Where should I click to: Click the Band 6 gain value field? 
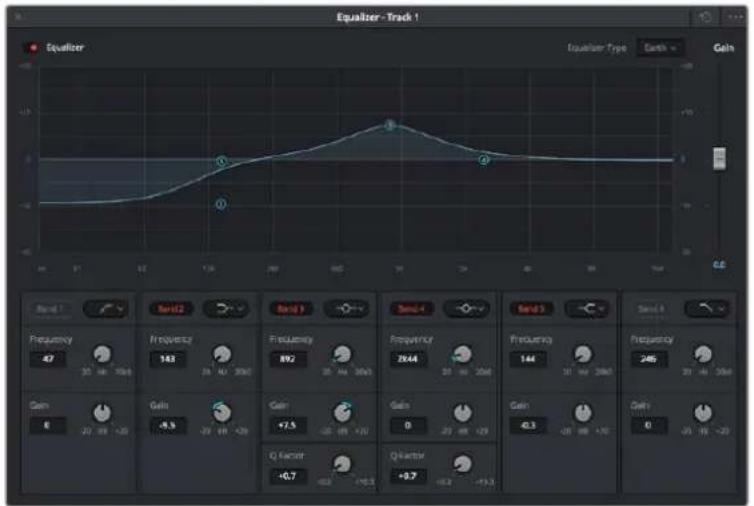648,426
